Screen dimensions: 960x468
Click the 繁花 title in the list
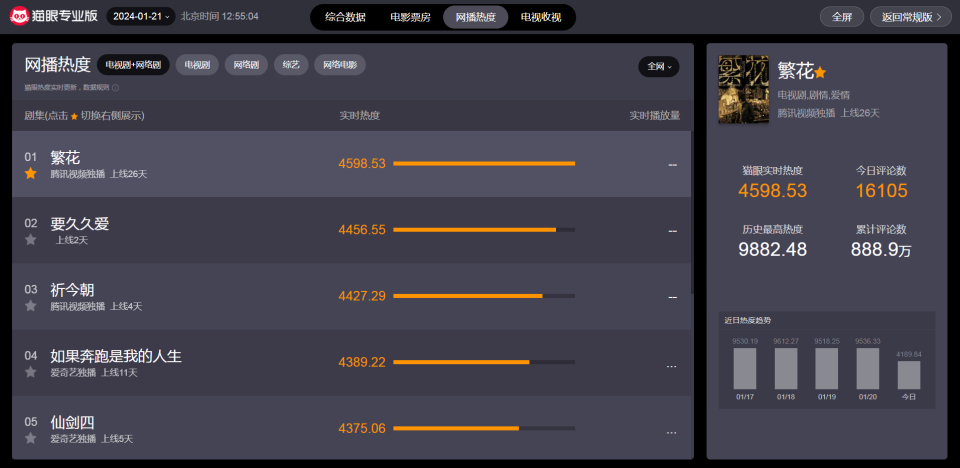pos(65,158)
